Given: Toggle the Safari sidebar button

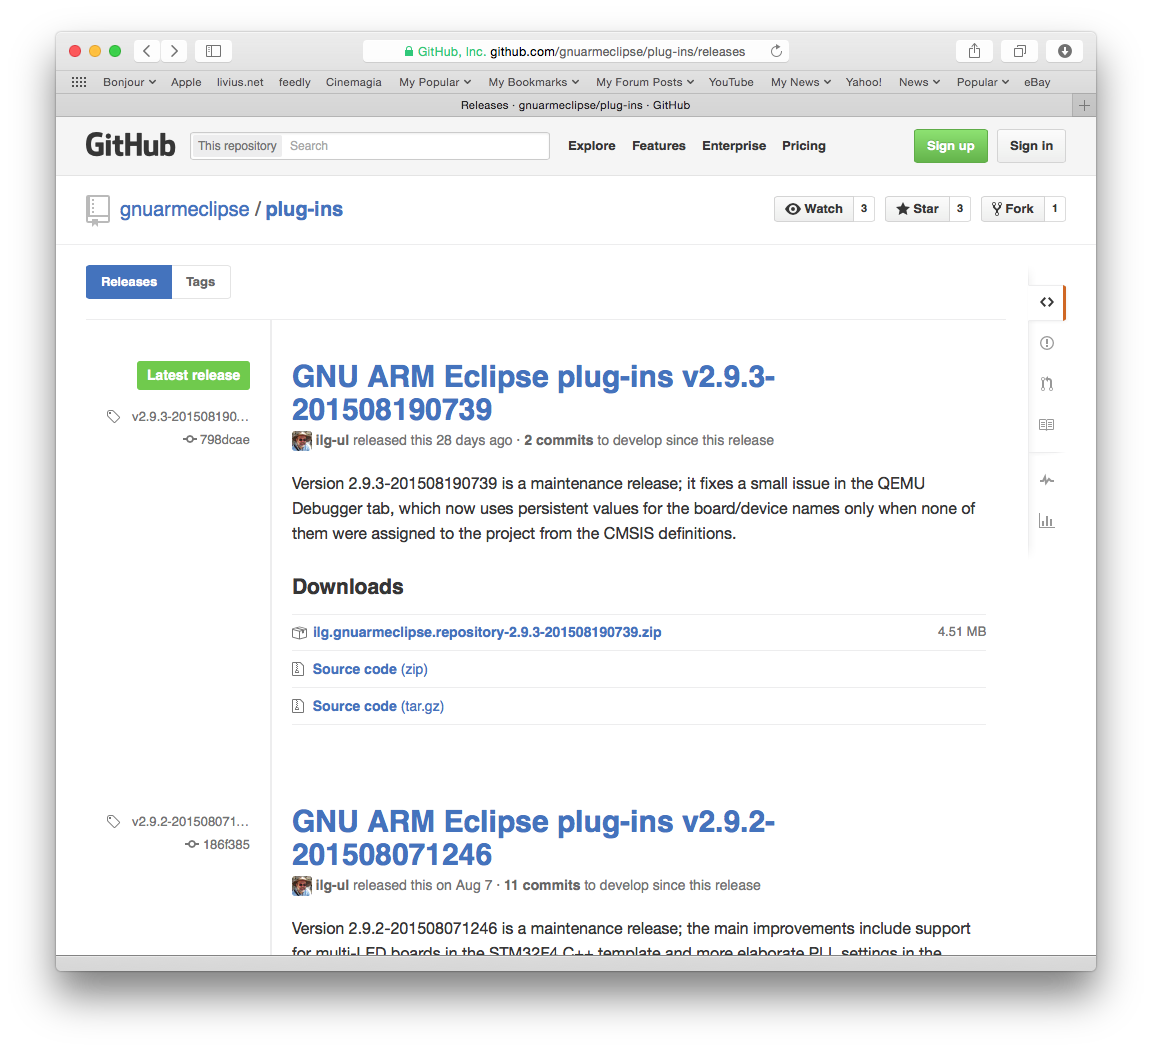Looking at the screenshot, I should click(x=213, y=51).
